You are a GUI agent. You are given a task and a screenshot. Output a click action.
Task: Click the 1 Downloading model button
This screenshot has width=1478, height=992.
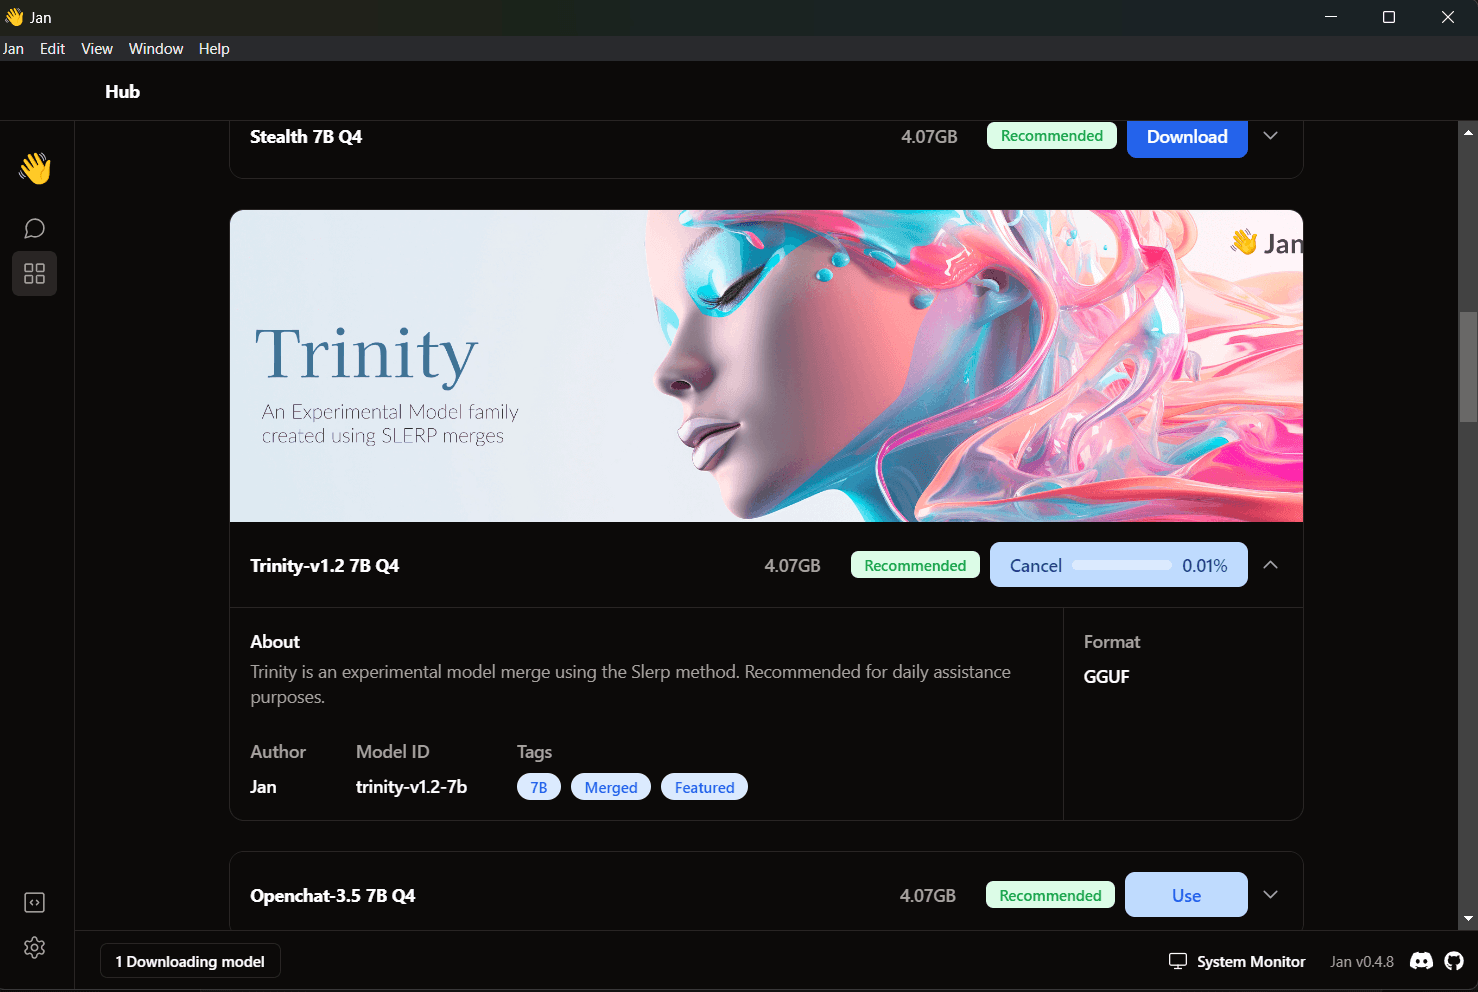coord(190,961)
